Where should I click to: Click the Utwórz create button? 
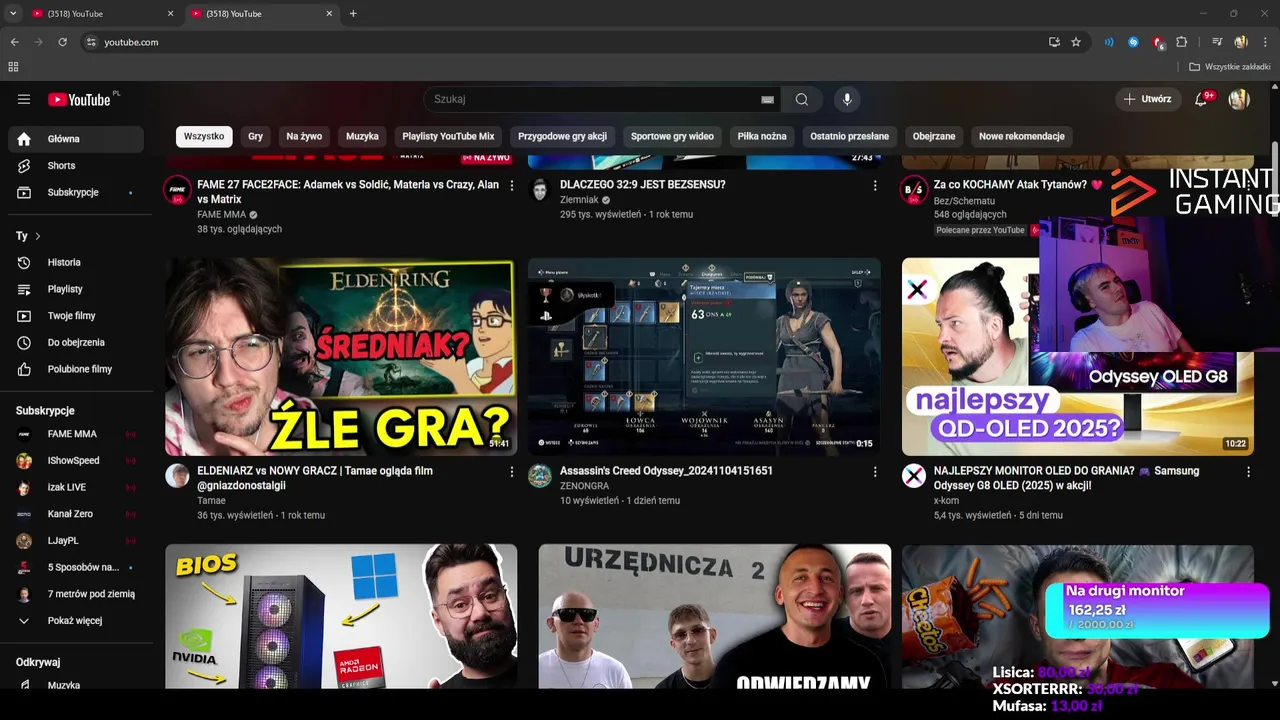[x=1147, y=99]
